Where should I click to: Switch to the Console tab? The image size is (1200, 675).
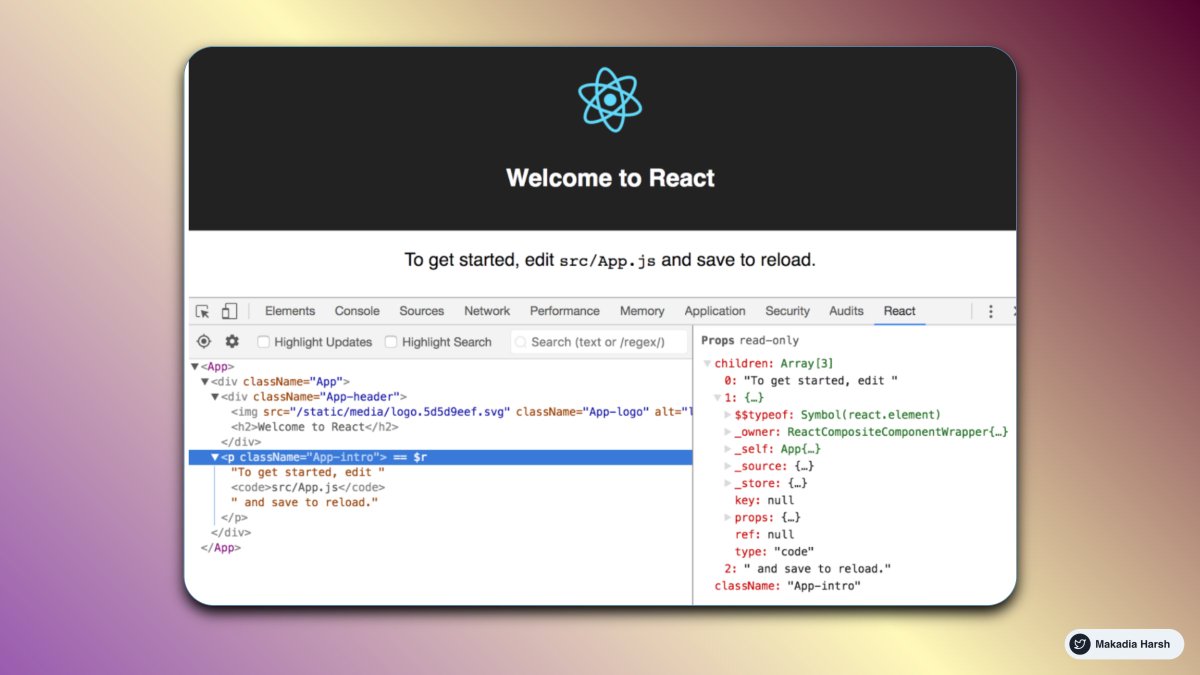tap(357, 311)
